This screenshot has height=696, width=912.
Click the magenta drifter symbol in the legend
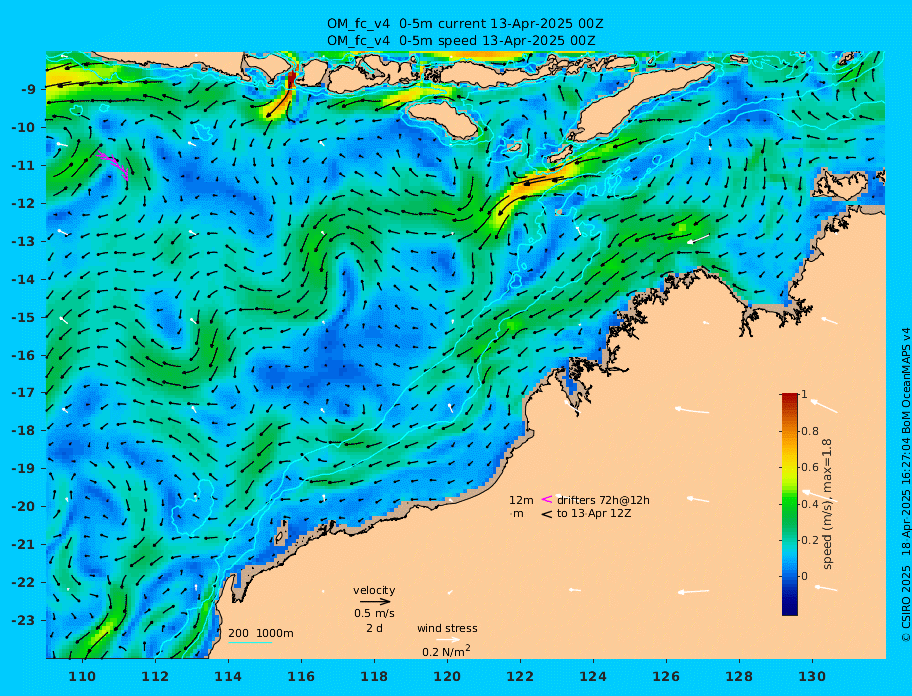(x=547, y=499)
